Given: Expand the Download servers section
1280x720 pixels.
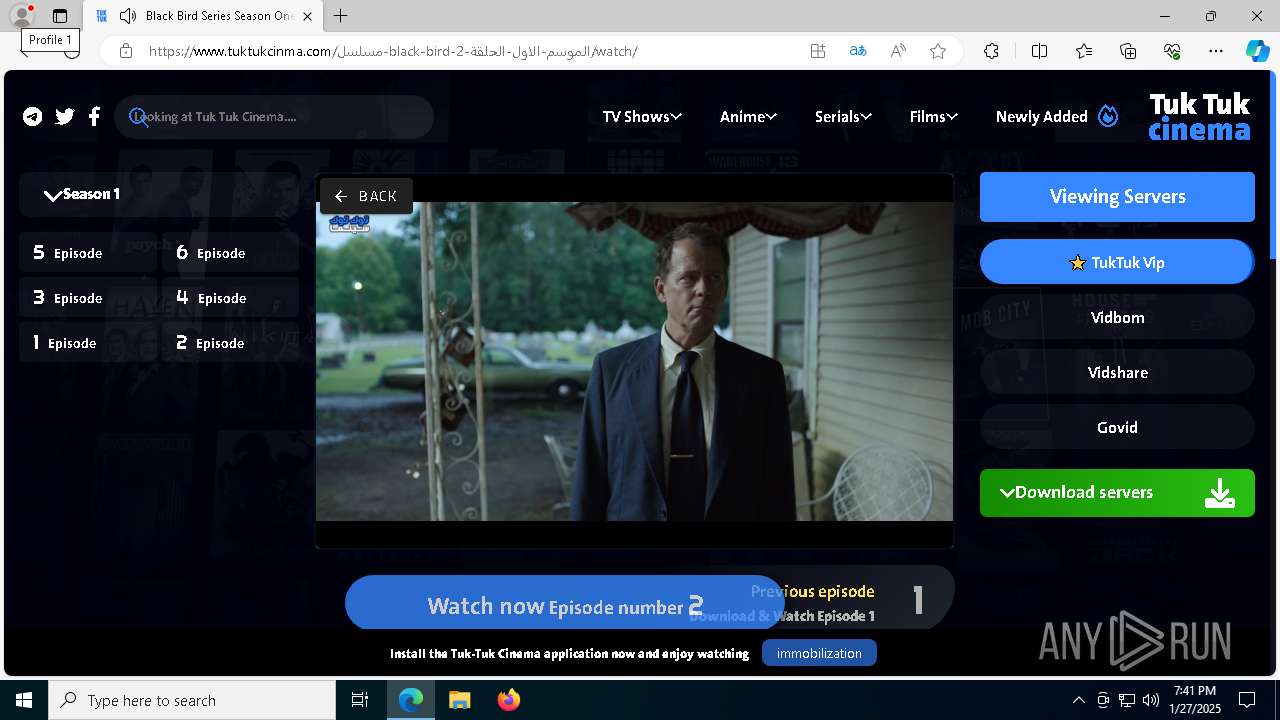Looking at the screenshot, I should coord(1117,493).
